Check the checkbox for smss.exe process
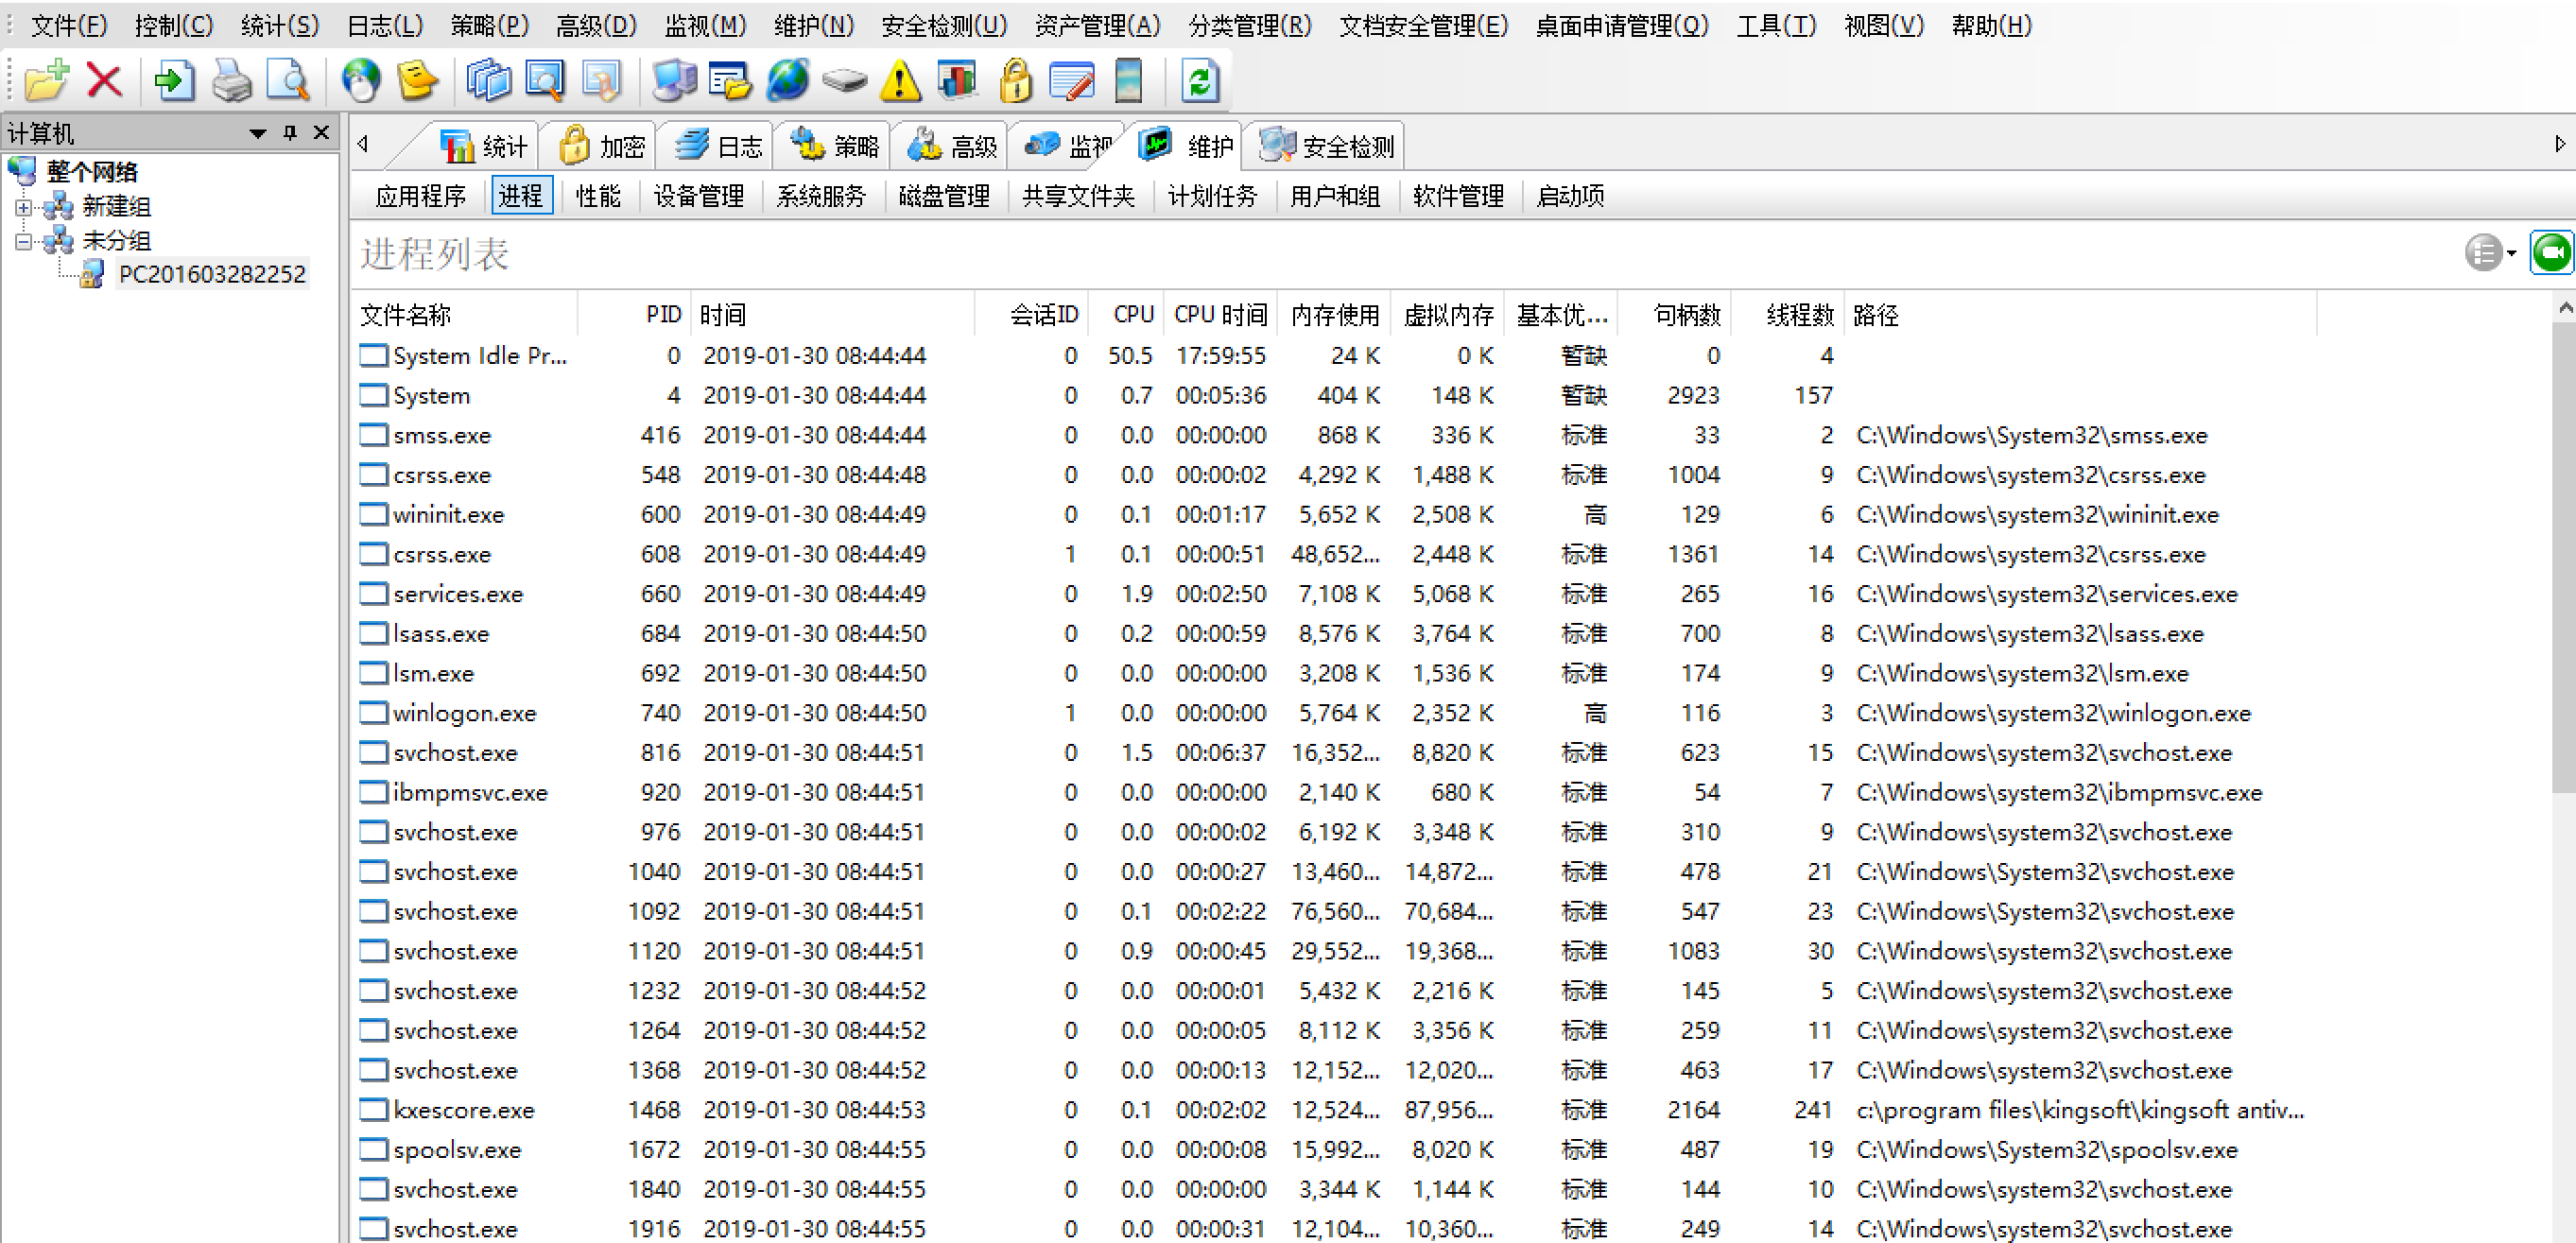 (372, 435)
